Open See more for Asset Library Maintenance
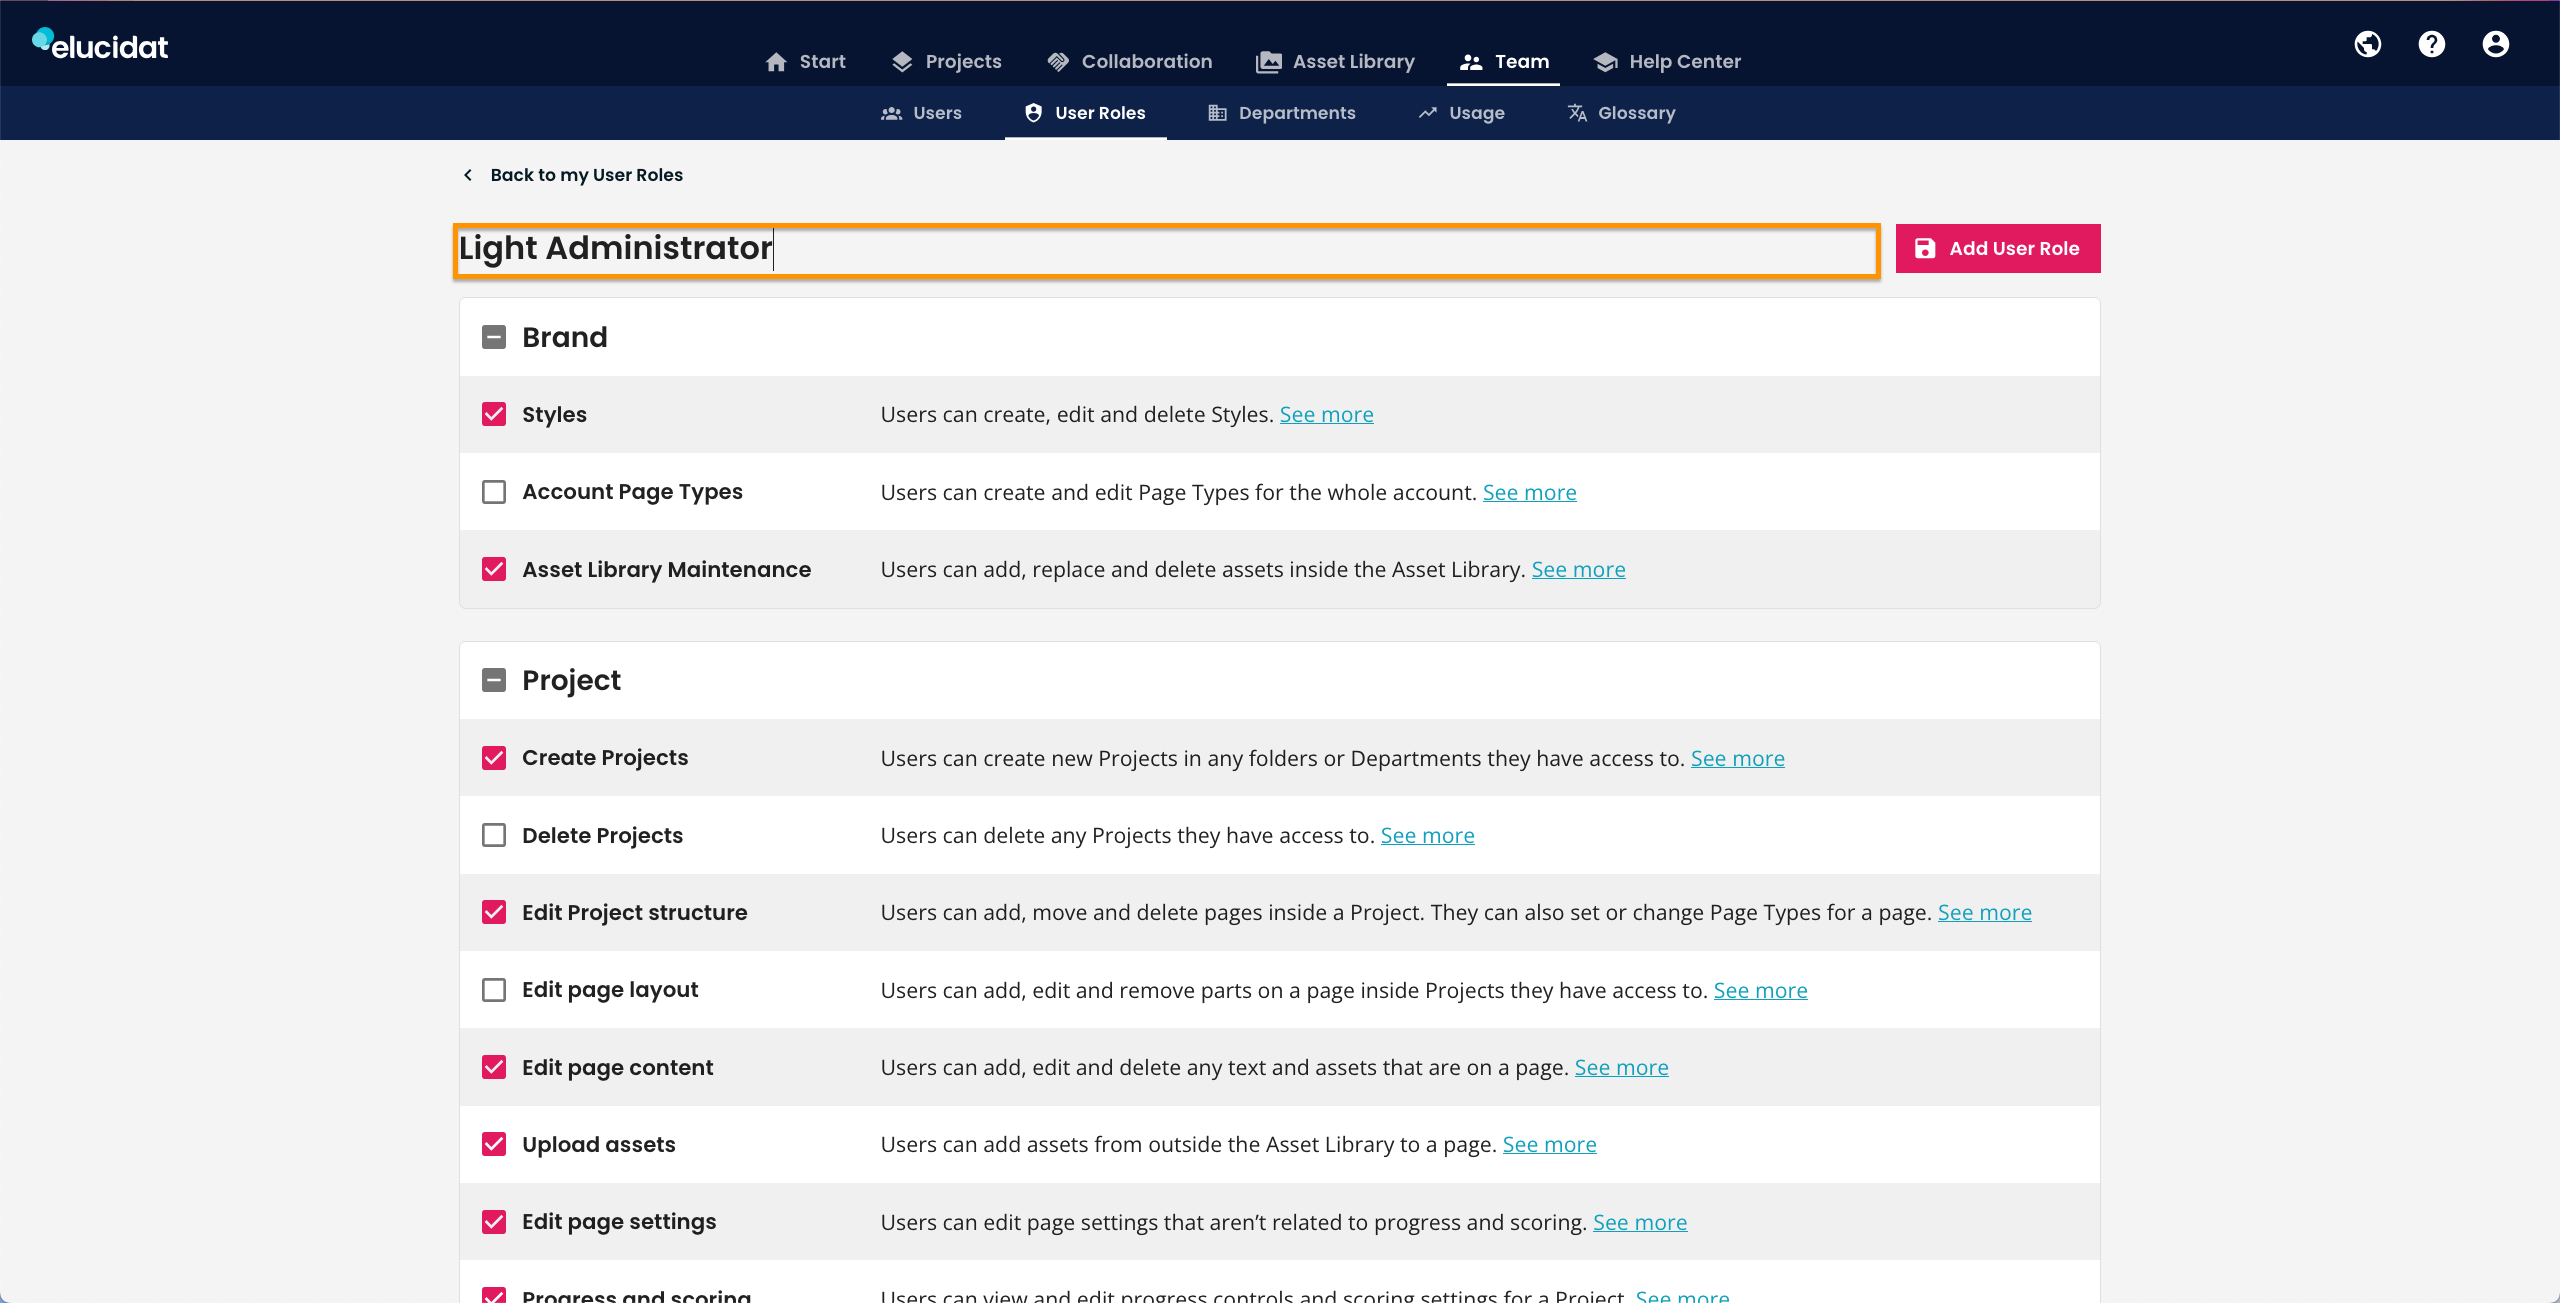This screenshot has height=1303, width=2560. point(1579,569)
